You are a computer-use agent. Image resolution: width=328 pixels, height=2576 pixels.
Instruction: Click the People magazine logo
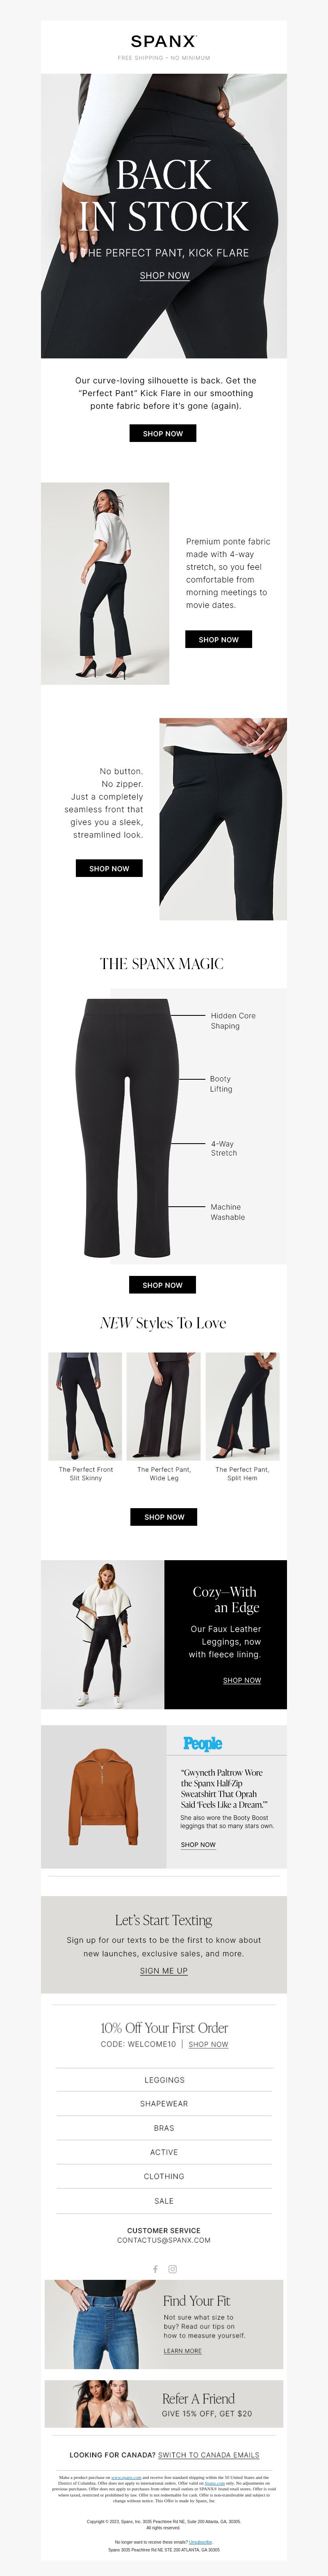pyautogui.click(x=202, y=1743)
